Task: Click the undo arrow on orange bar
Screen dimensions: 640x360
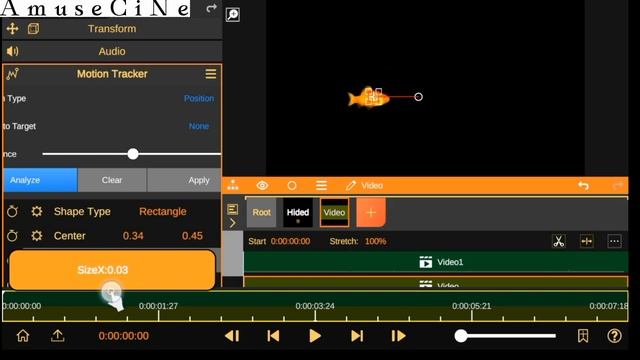Action: [583, 186]
